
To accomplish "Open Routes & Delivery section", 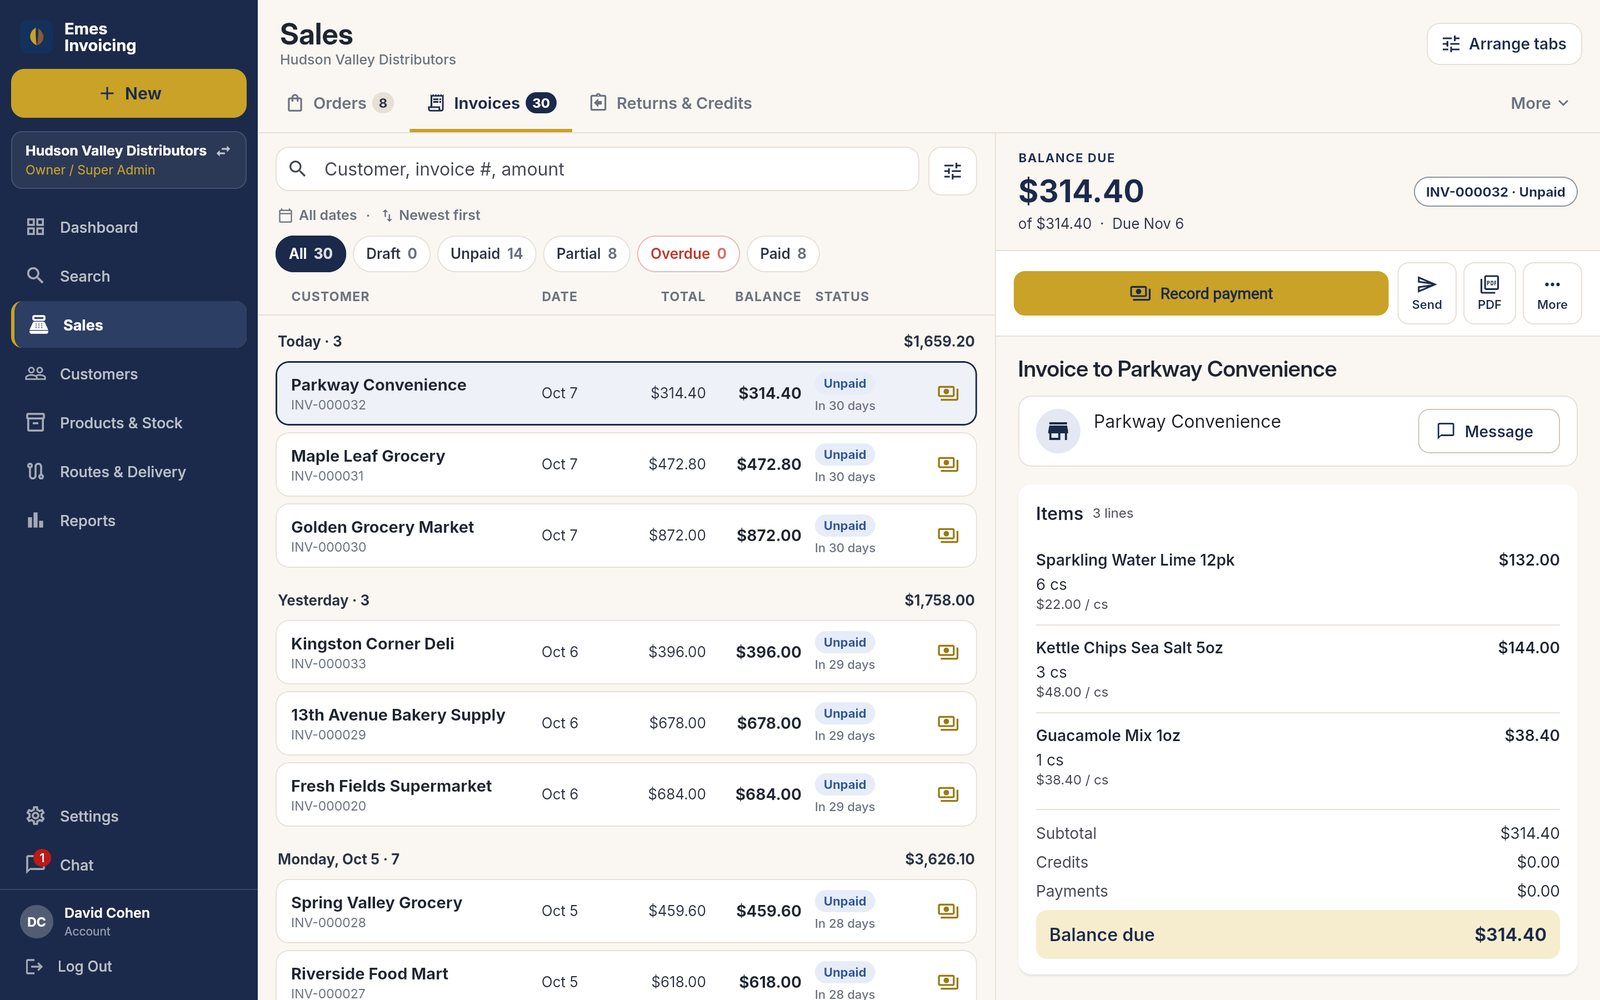I will coord(129,472).
